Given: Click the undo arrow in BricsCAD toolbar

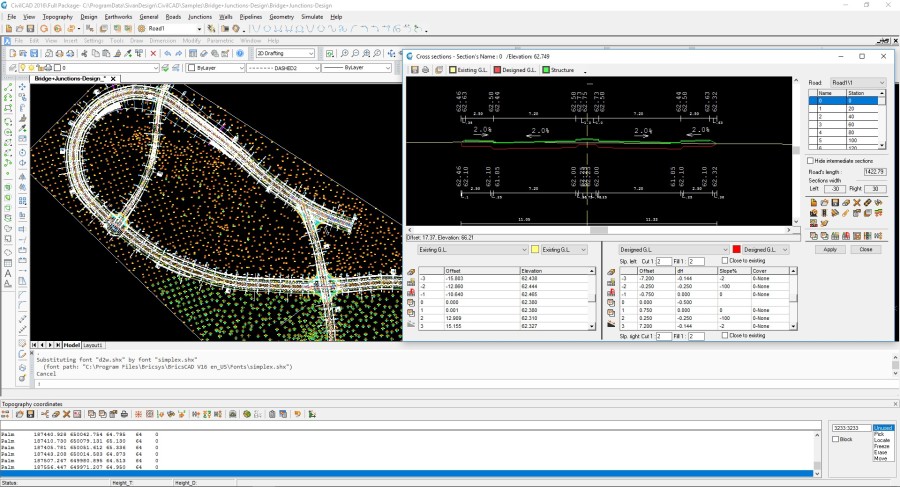Looking at the screenshot, I should 166,53.
